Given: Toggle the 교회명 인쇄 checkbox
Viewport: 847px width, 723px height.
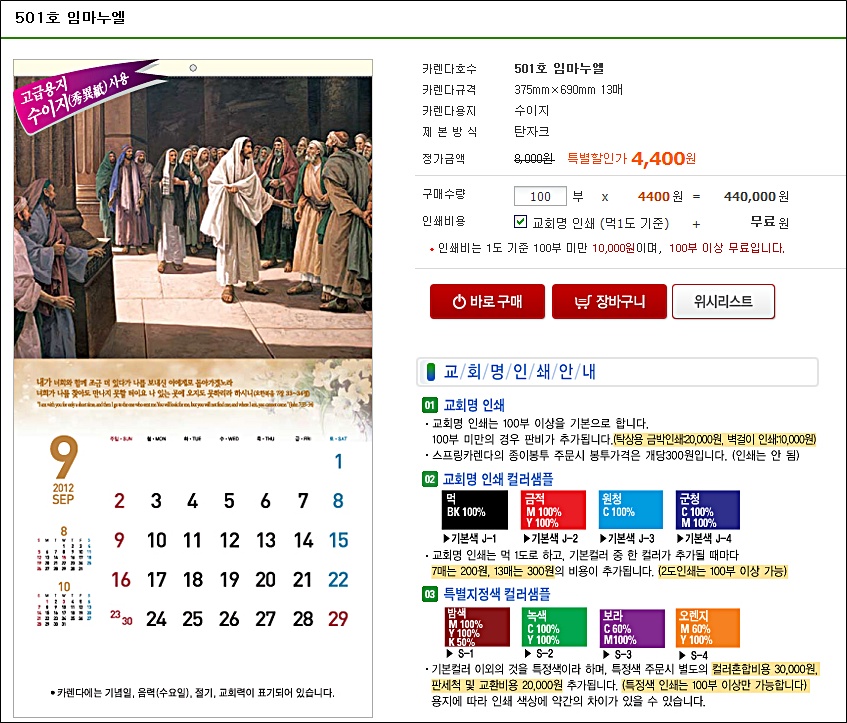Looking at the screenshot, I should [x=520, y=222].
